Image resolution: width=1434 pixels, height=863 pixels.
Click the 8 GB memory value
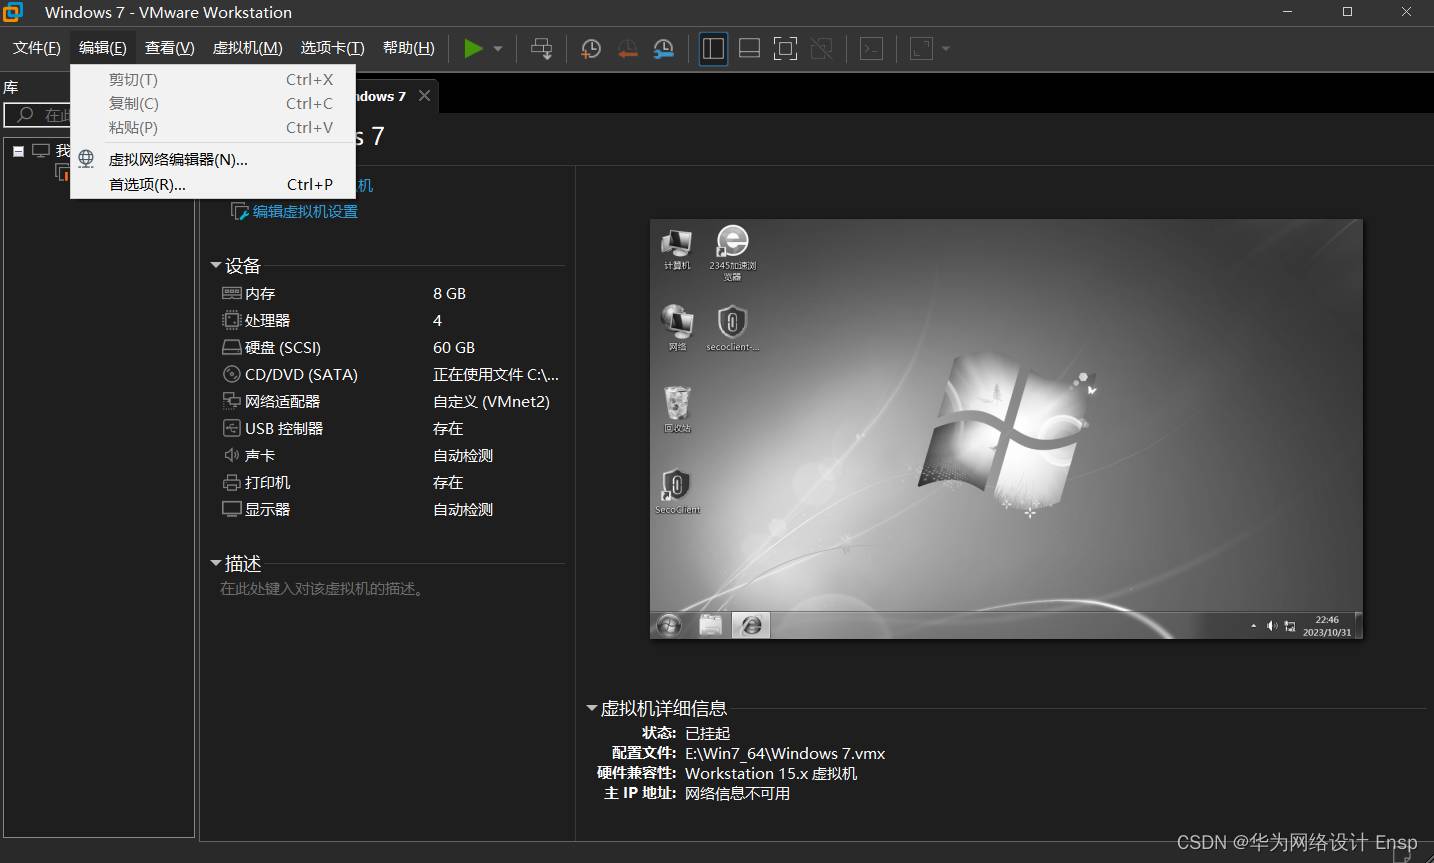pos(449,294)
